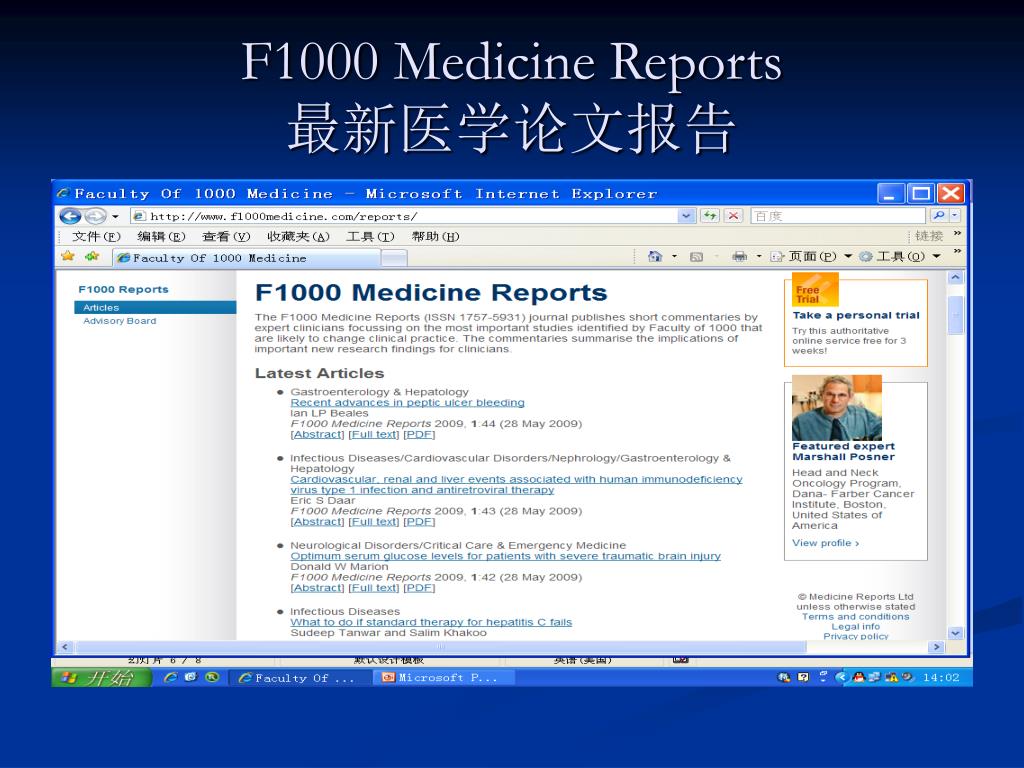This screenshot has width=1024, height=768.
Task: Open Cardiovascular, renal and liver events article
Action: tap(517, 485)
